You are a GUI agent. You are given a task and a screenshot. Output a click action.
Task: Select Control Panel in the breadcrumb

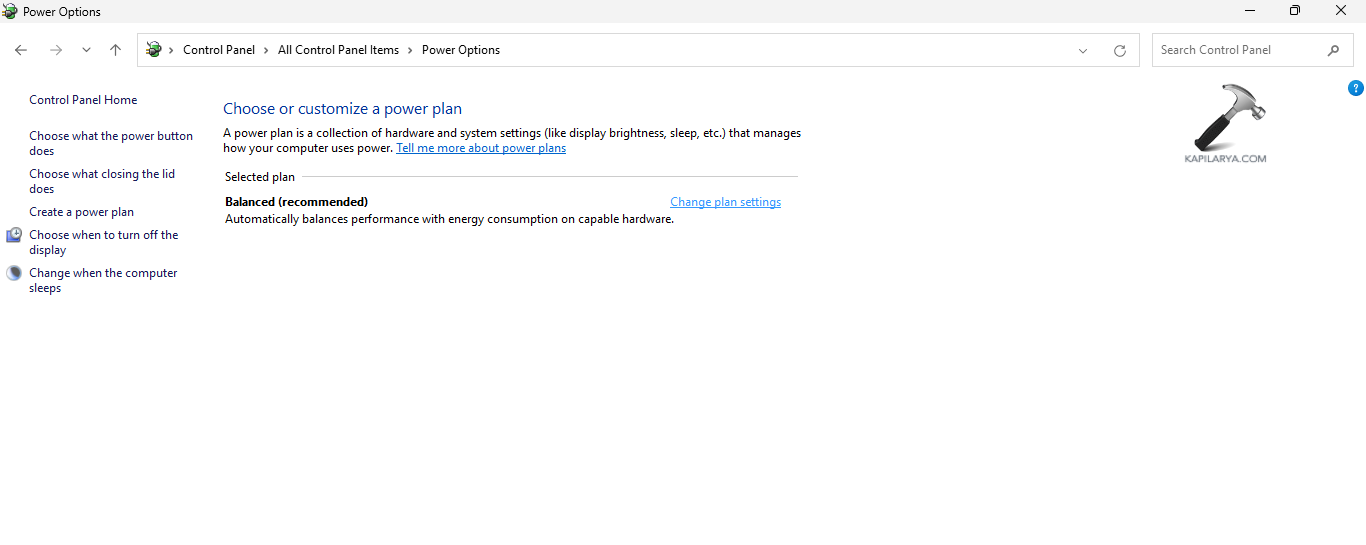(x=219, y=50)
